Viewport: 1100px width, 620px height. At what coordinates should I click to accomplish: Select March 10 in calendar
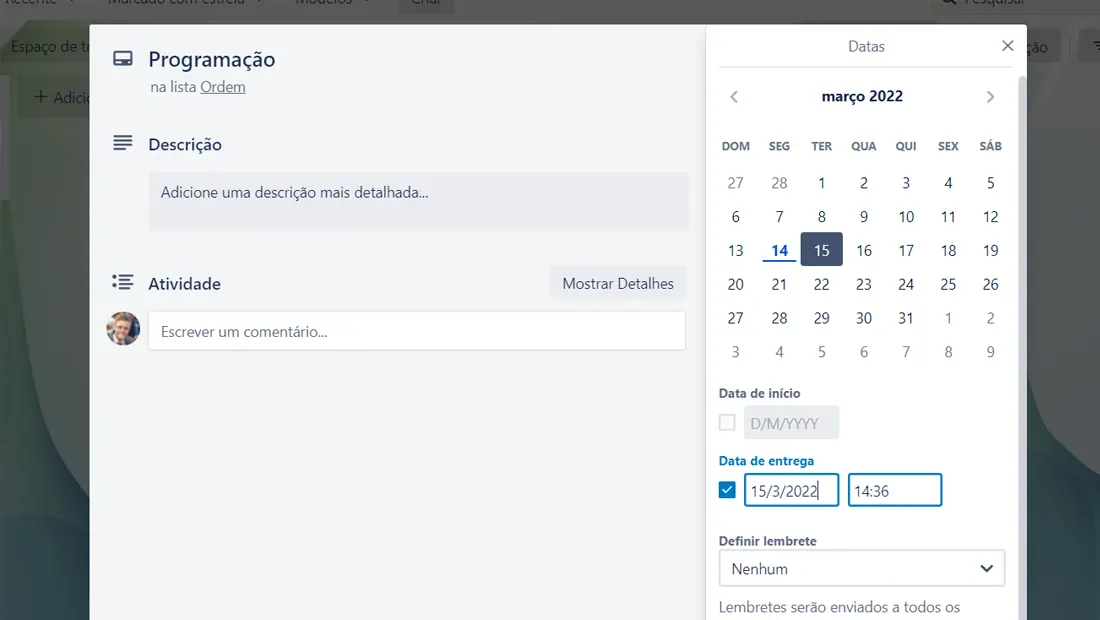click(906, 217)
